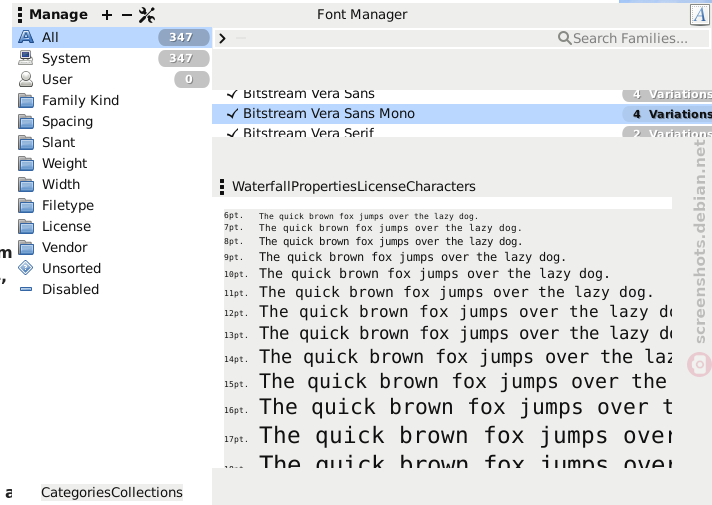712x505 pixels.
Task: Switch to the Categories tab
Action: click(76, 492)
